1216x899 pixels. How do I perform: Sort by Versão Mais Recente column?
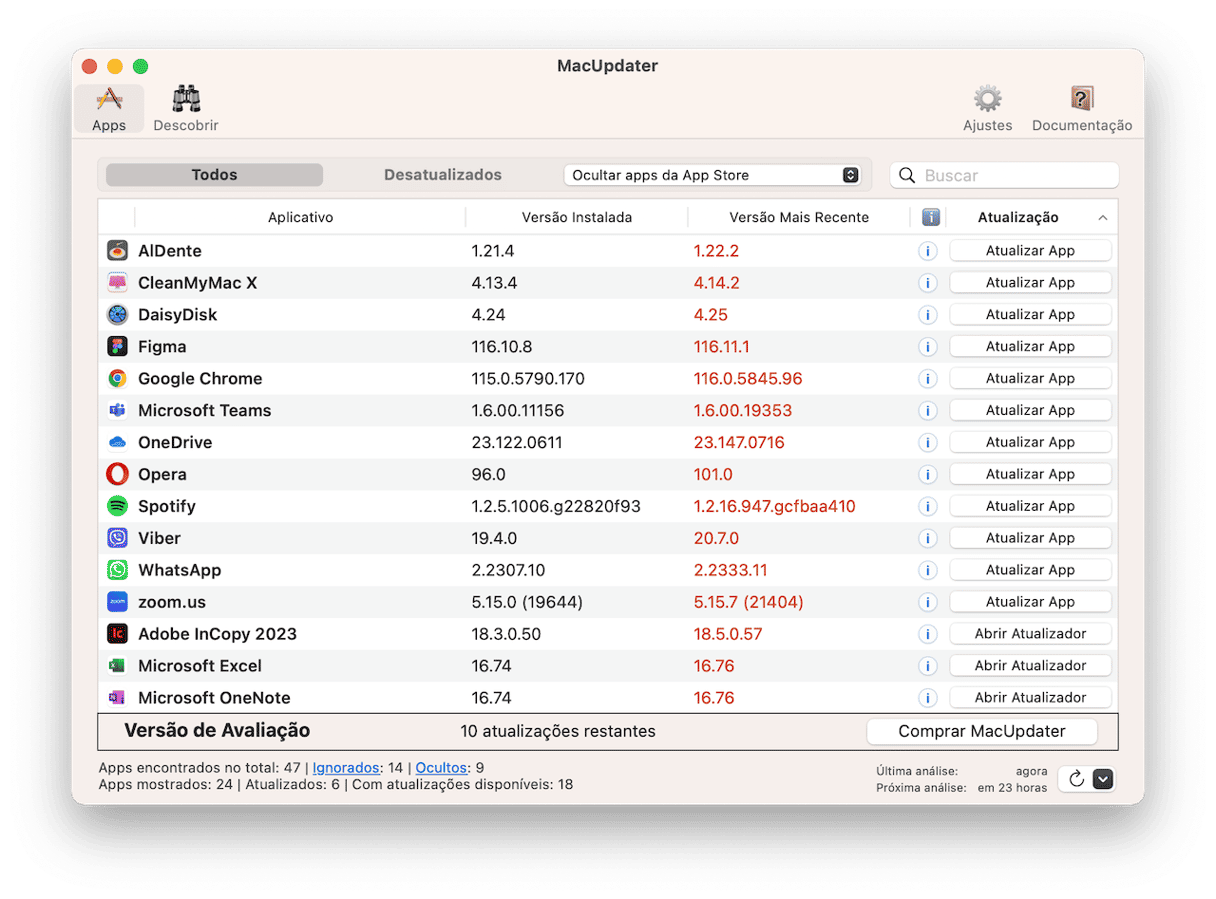799,217
